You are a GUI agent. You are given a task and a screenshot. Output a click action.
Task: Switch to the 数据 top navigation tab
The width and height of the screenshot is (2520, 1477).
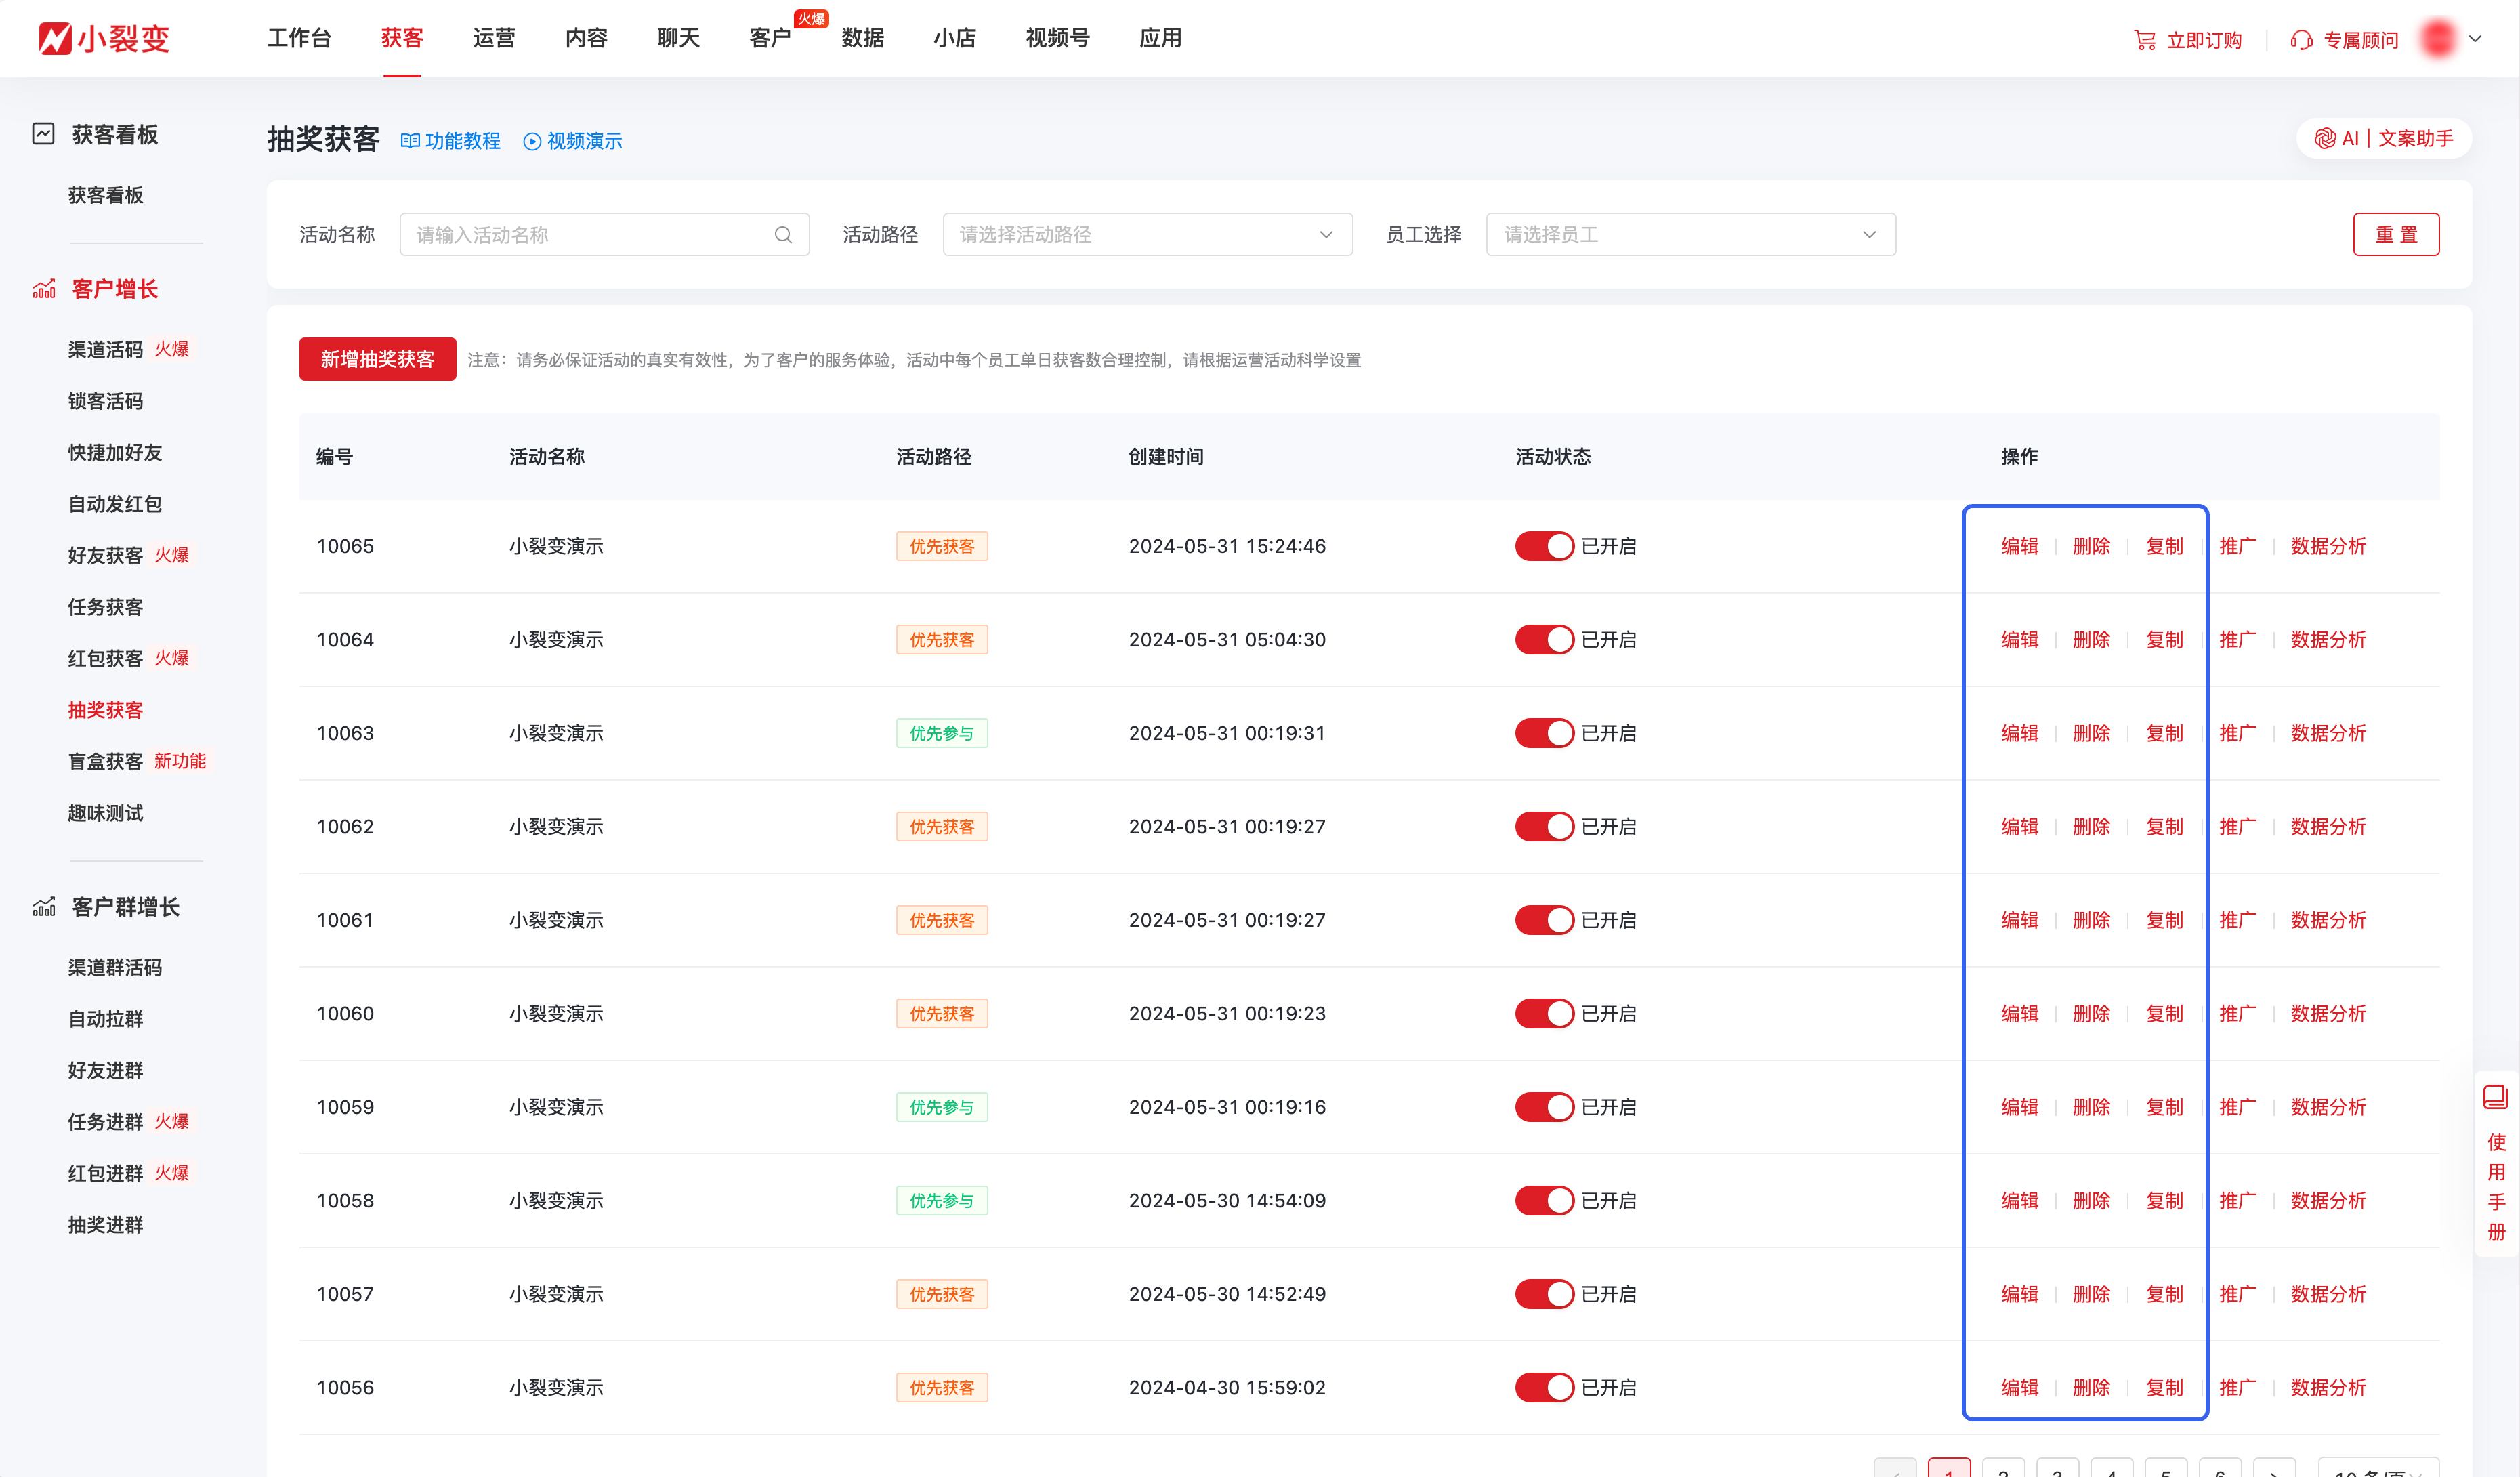click(862, 38)
